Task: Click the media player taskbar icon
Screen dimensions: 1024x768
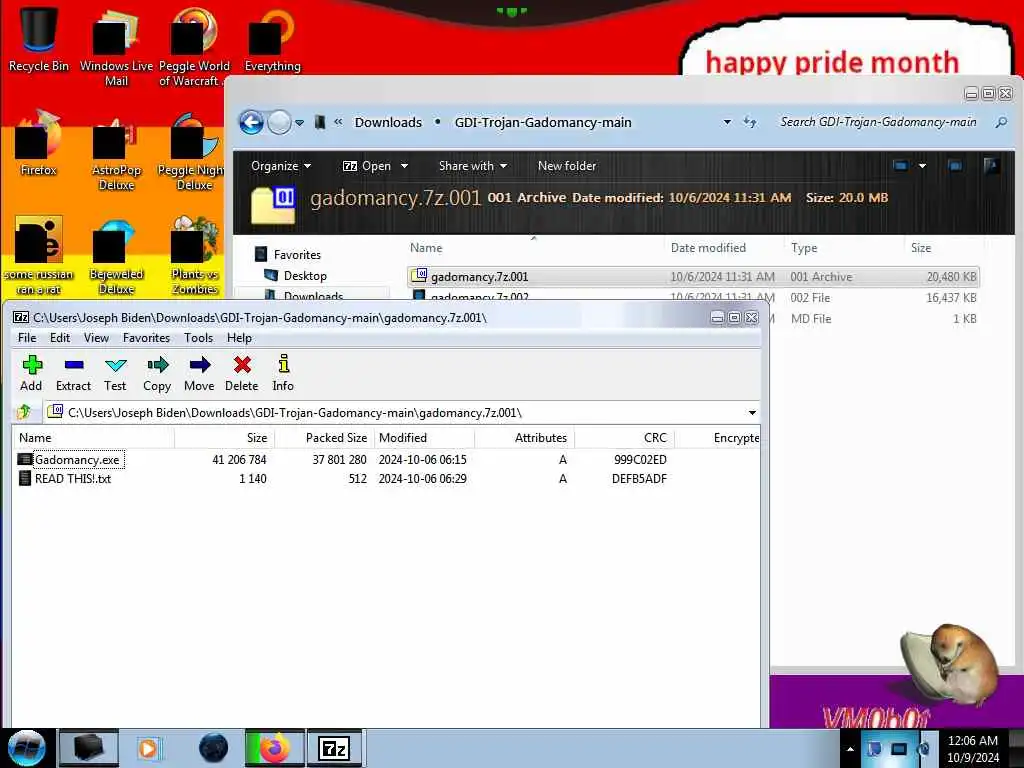Action: click(x=148, y=748)
